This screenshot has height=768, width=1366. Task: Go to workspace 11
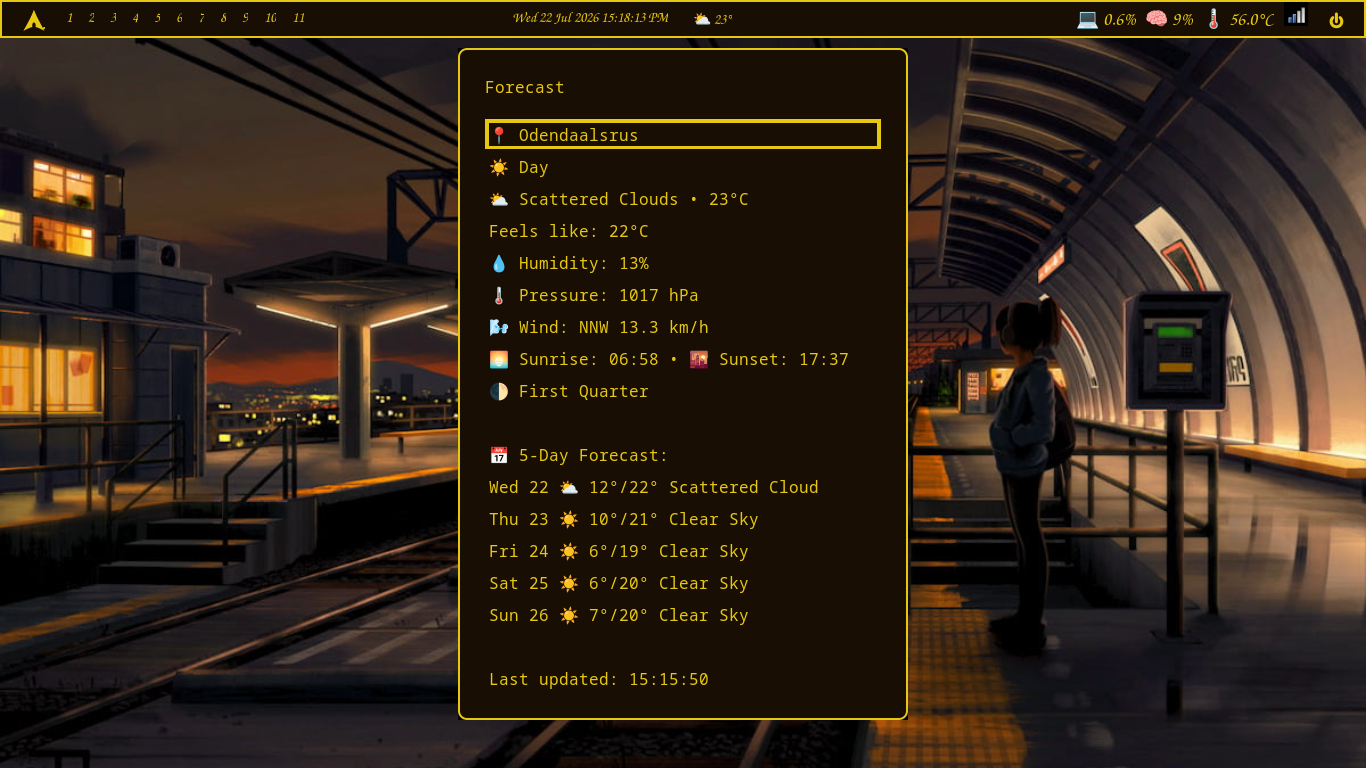pyautogui.click(x=299, y=18)
